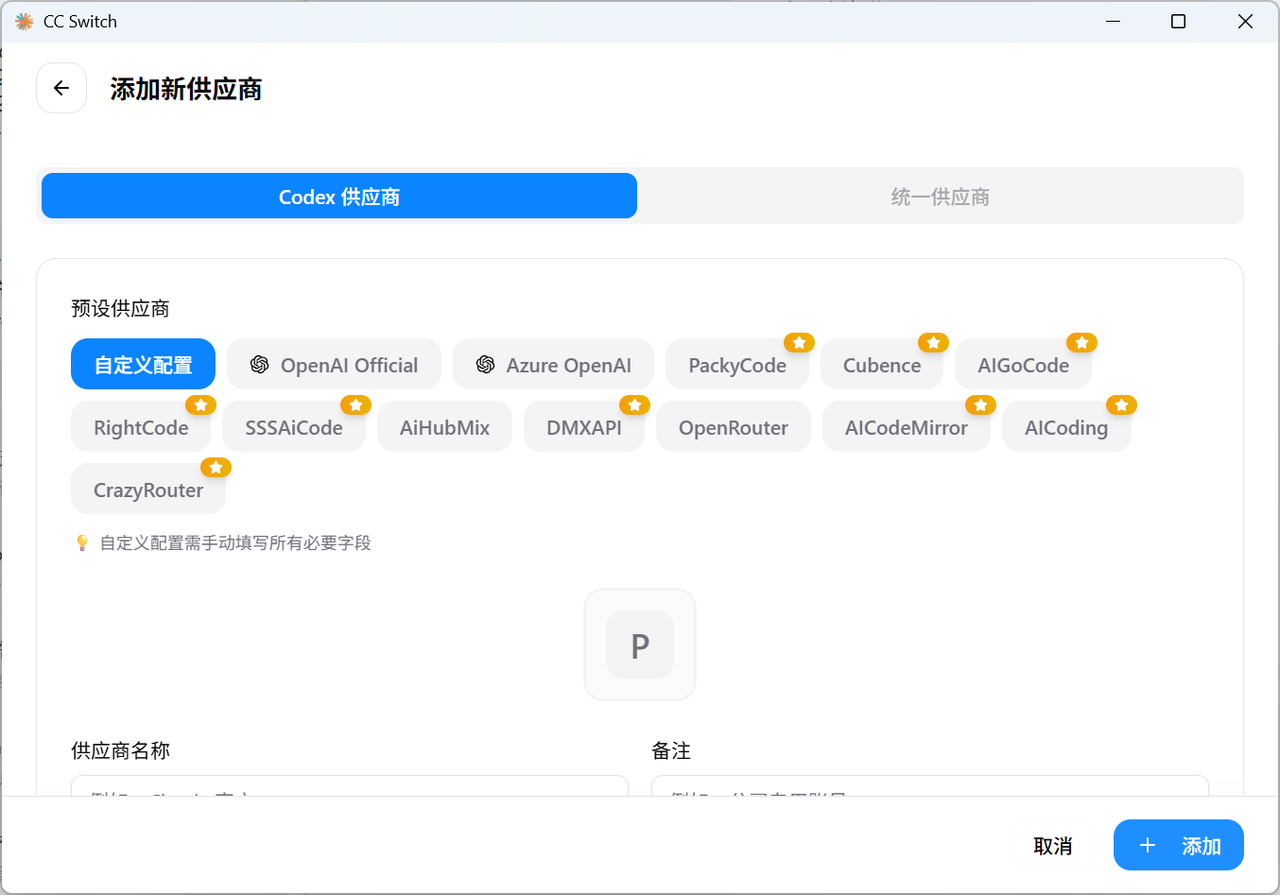The height and width of the screenshot is (895, 1280).
Task: Choose the AICoding preset
Action: 1066,427
